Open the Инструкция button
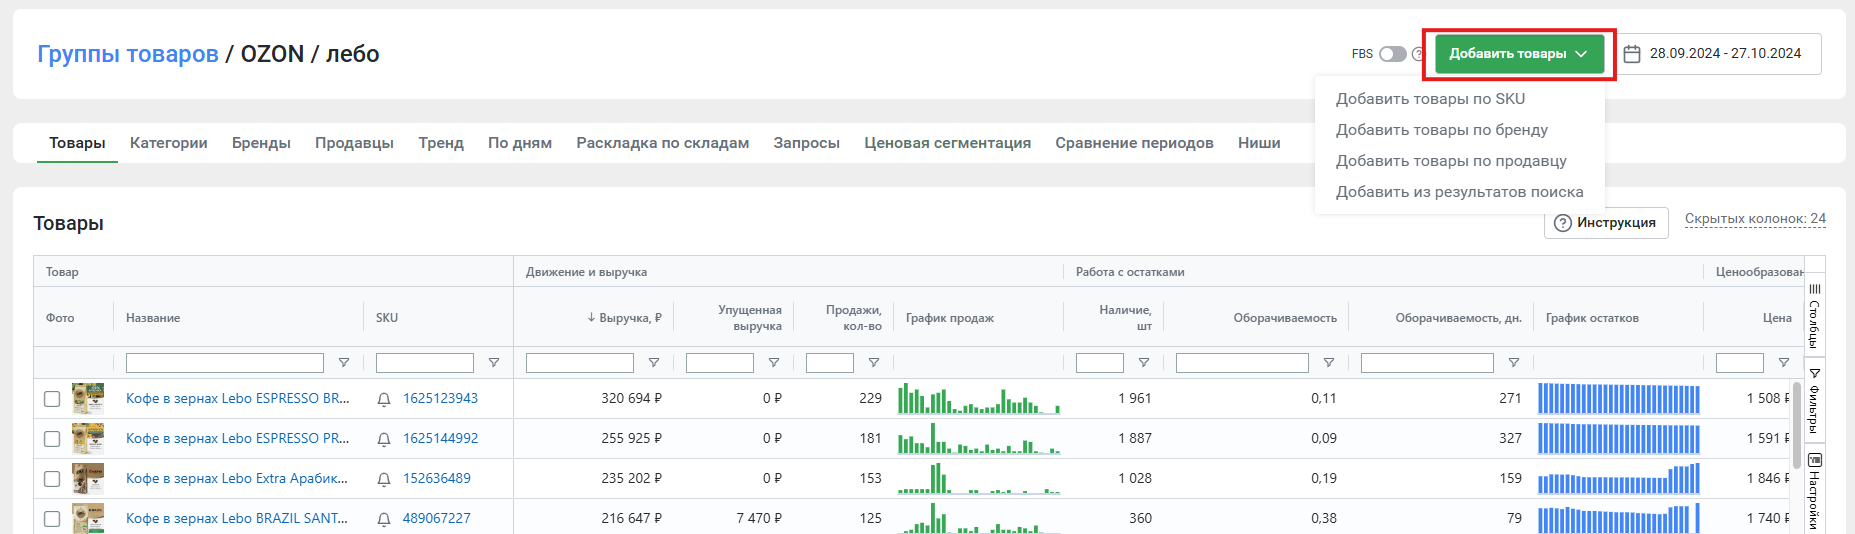This screenshot has width=1855, height=534. pos(1607,223)
